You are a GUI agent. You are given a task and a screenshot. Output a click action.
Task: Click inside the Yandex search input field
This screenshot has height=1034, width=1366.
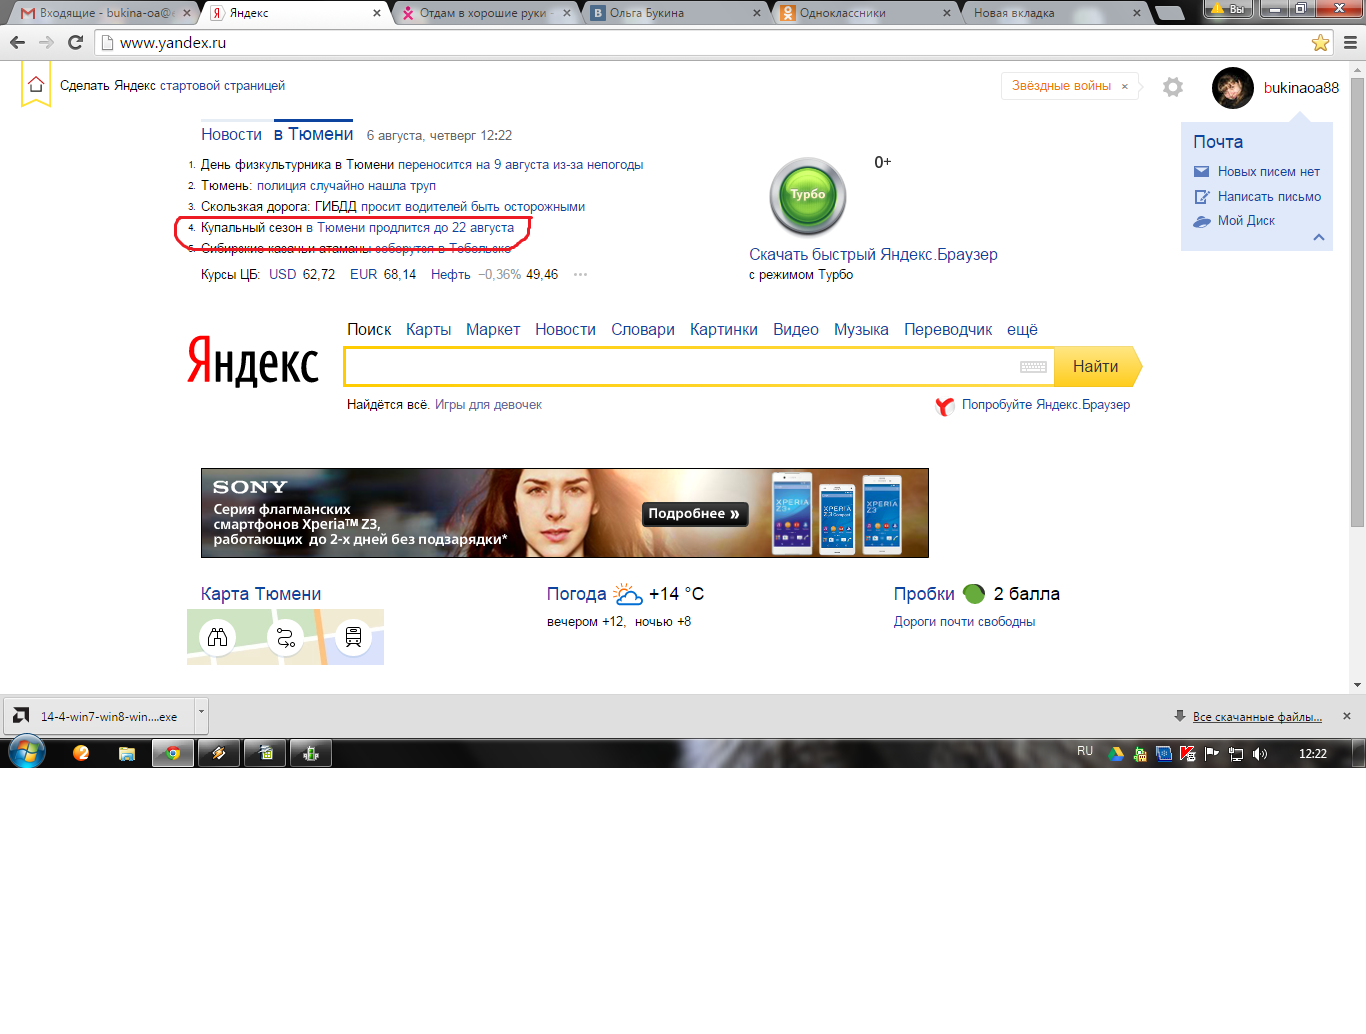coord(680,367)
